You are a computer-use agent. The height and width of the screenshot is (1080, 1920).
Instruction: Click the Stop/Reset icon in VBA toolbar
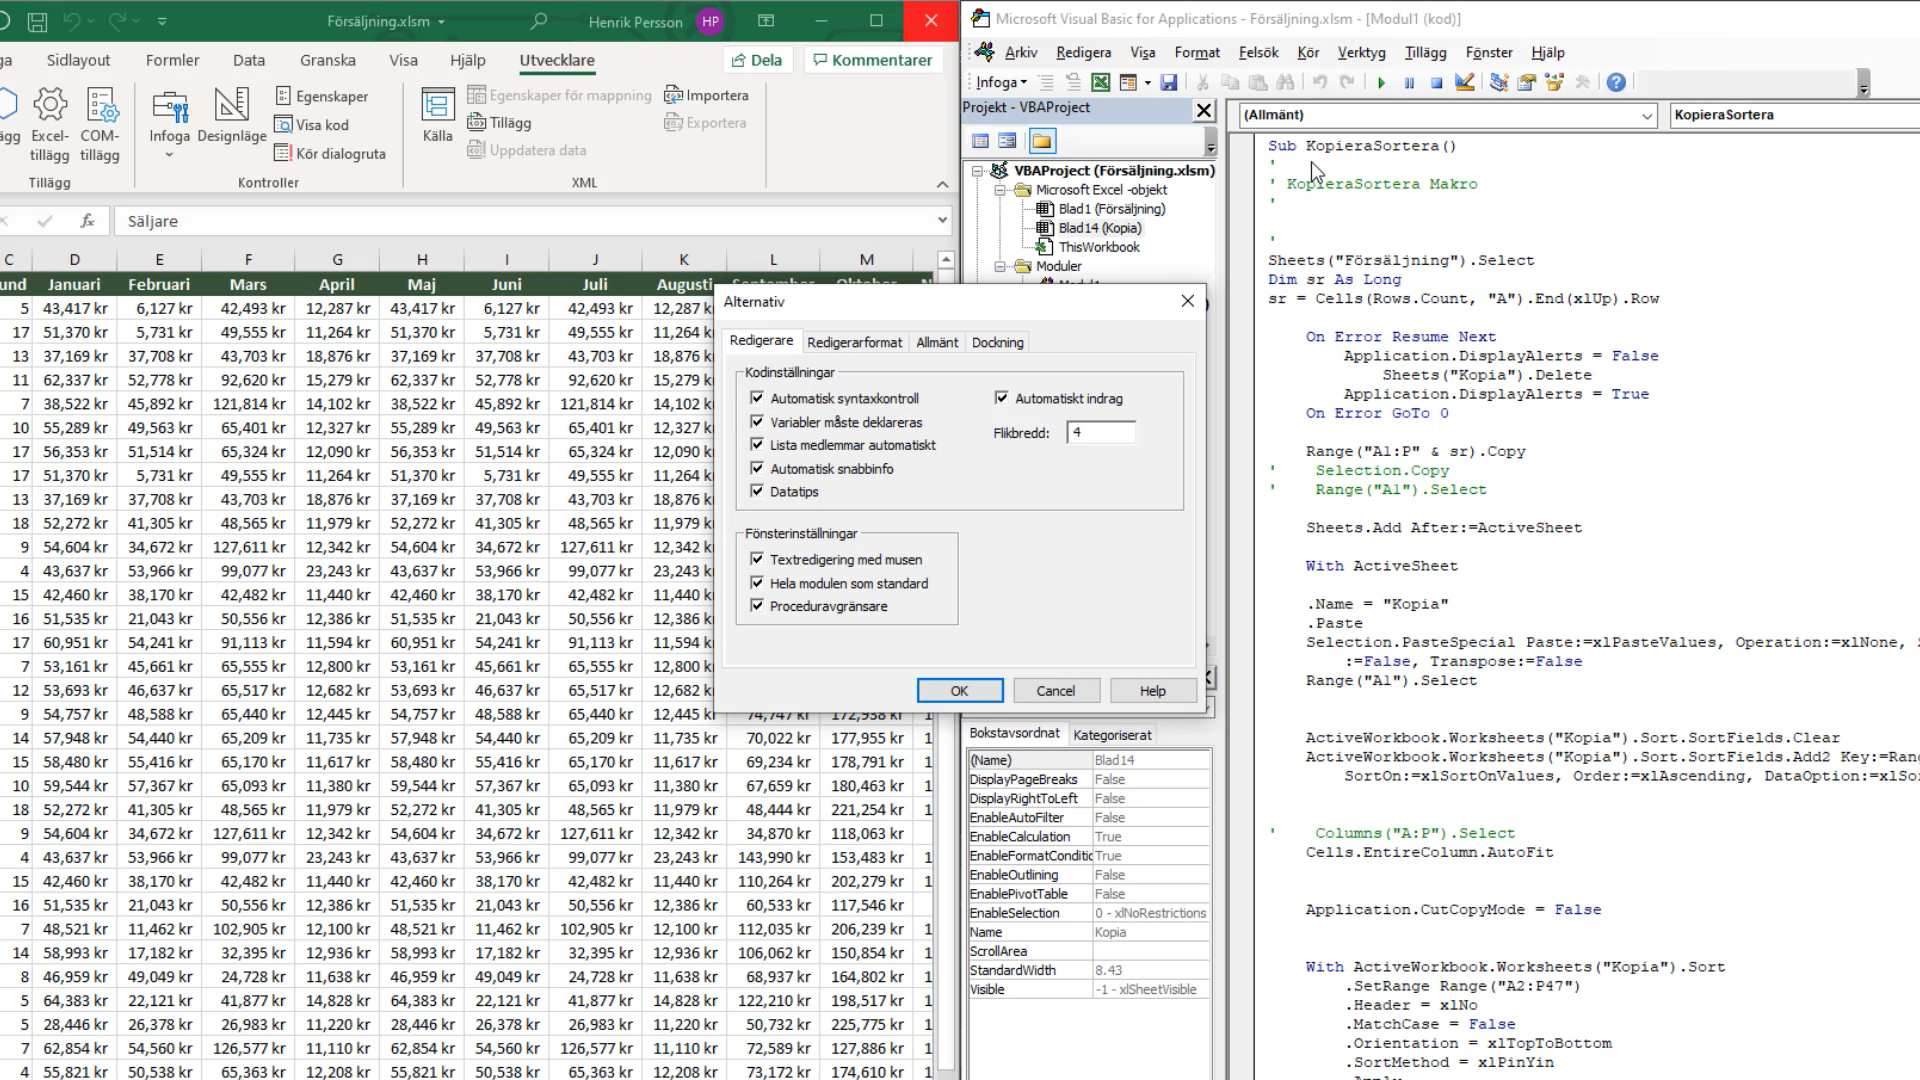tap(1436, 83)
